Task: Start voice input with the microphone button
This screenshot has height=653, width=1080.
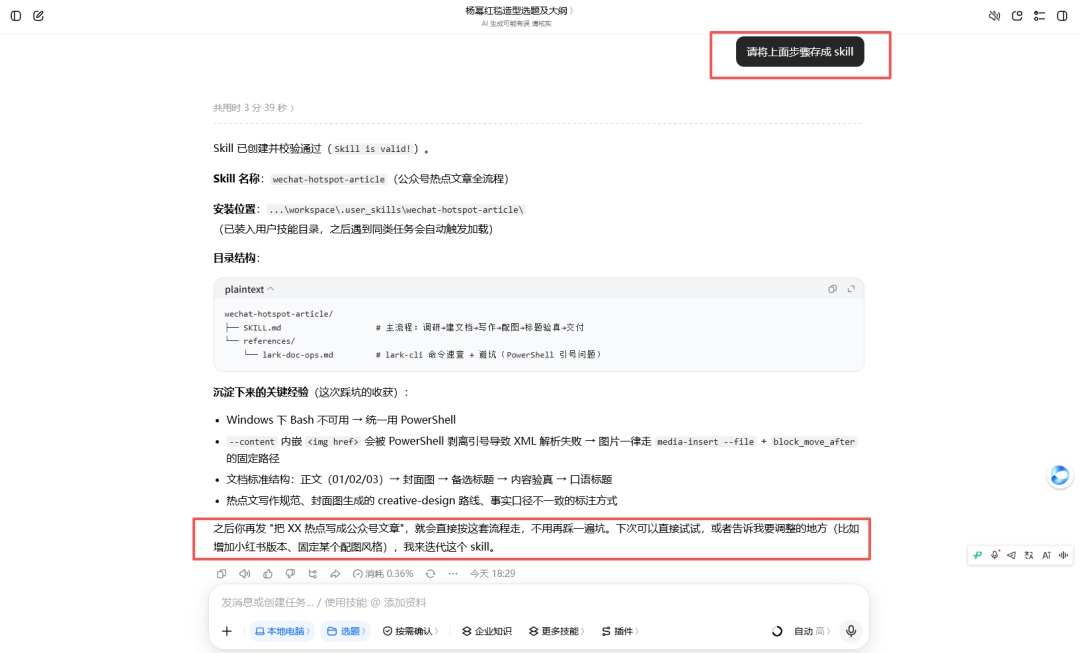Action: pyautogui.click(x=851, y=631)
